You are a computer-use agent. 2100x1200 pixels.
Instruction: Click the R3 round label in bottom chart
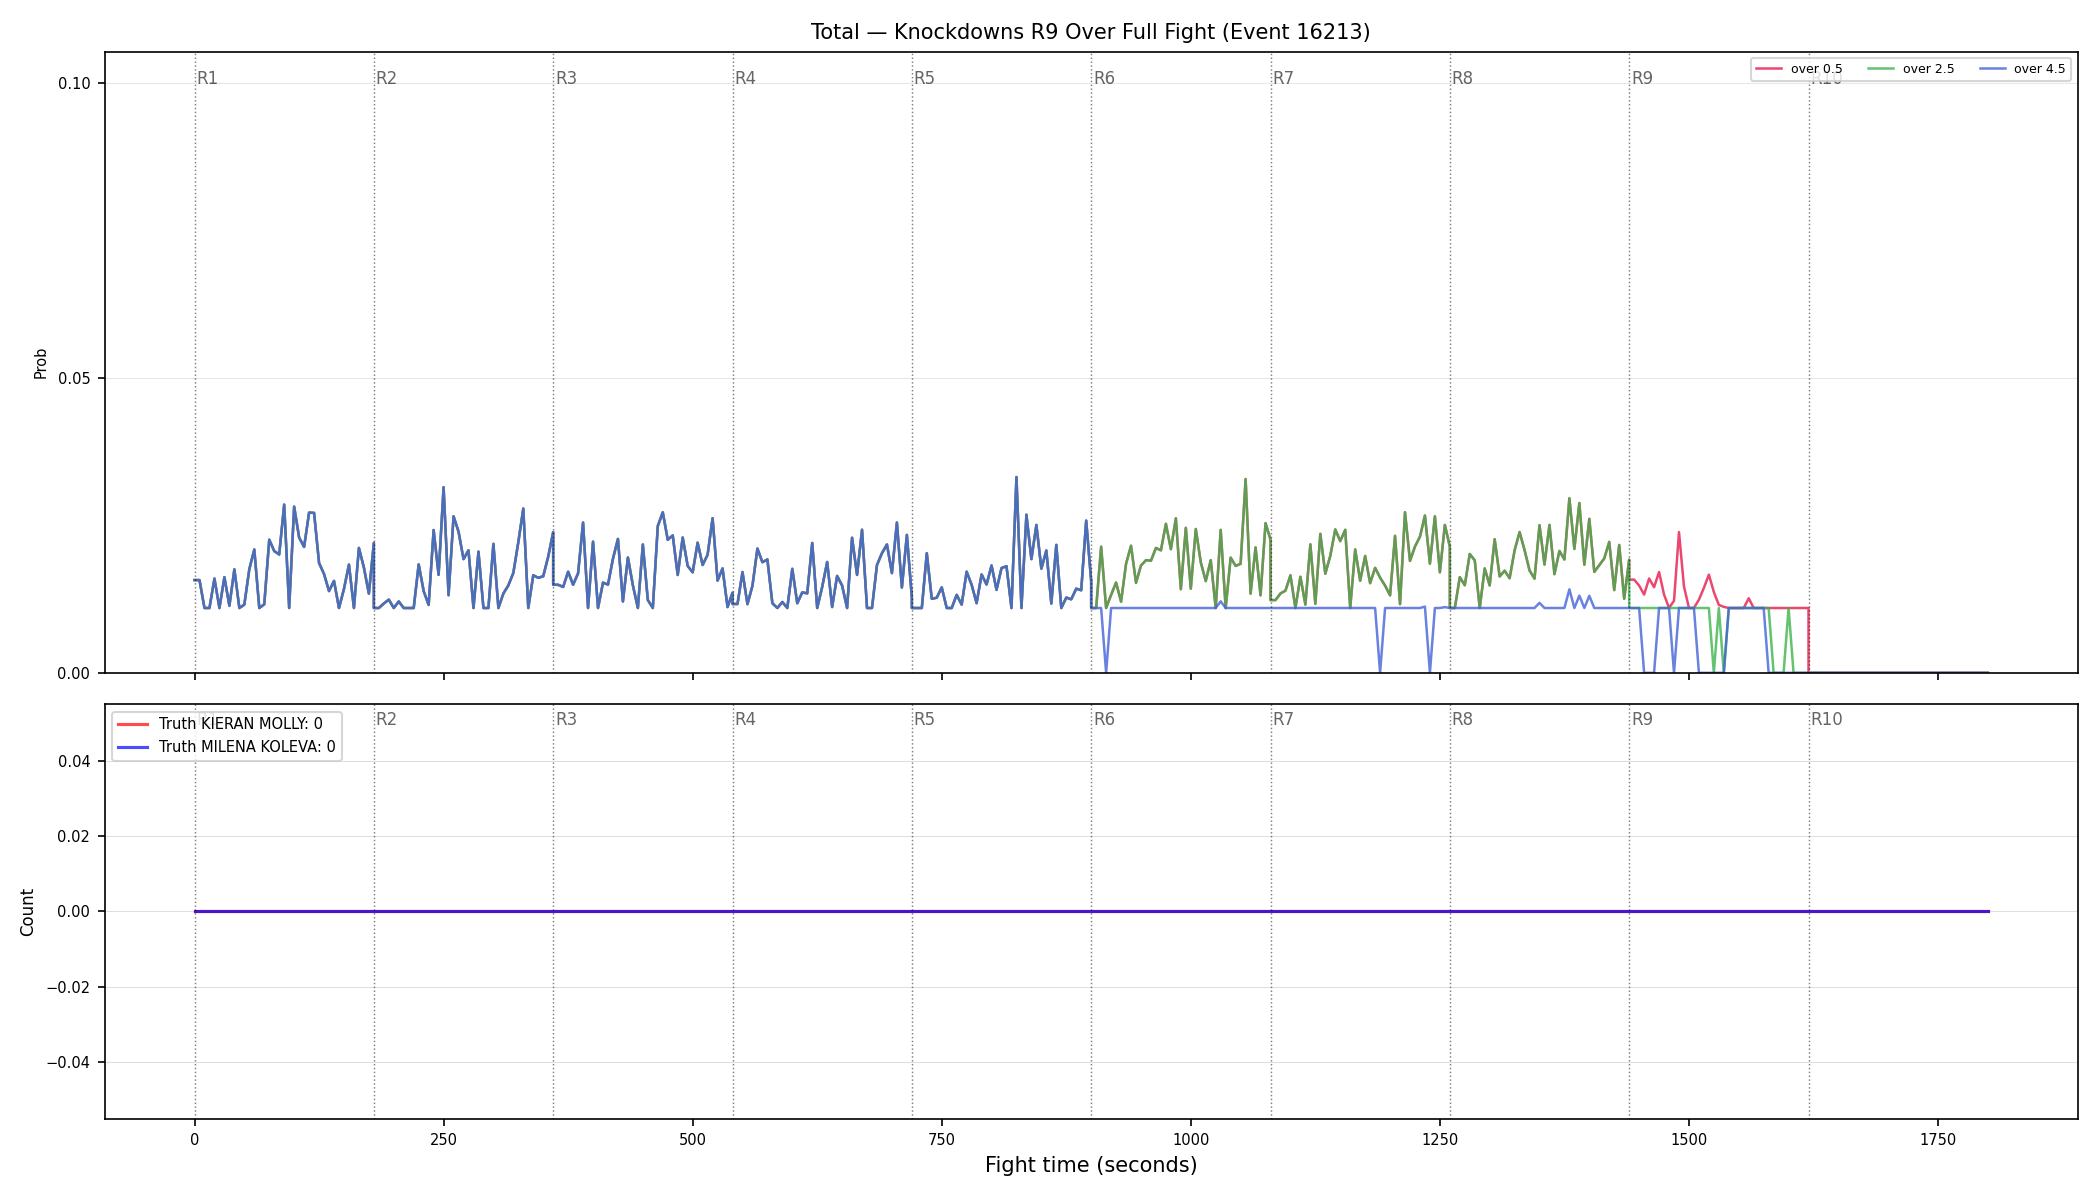pos(566,719)
